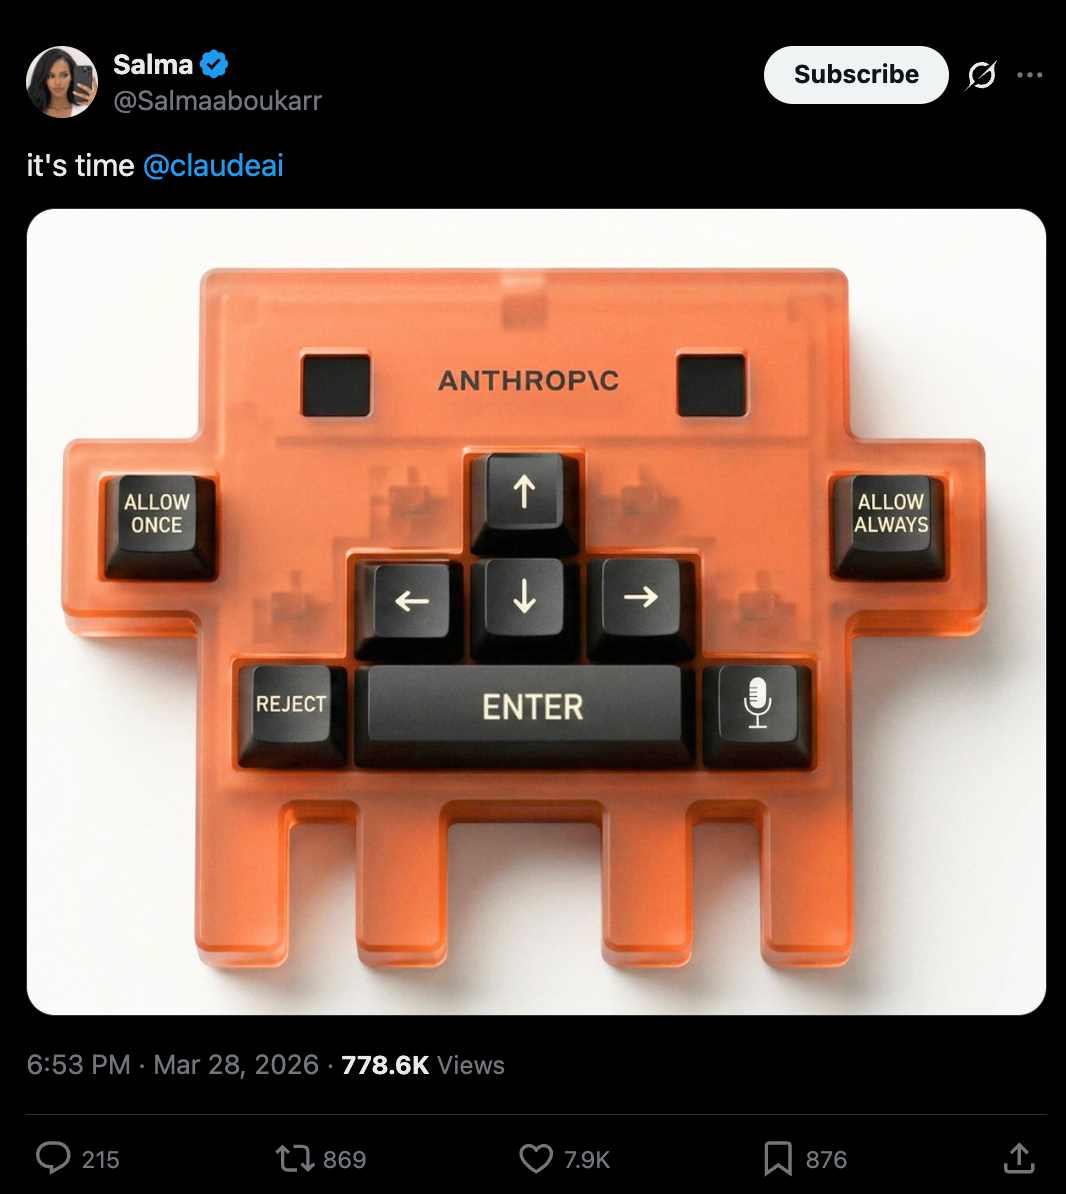
Task: Open the timestamp 6:53 PM Mar 28, 2026
Action: [173, 1065]
